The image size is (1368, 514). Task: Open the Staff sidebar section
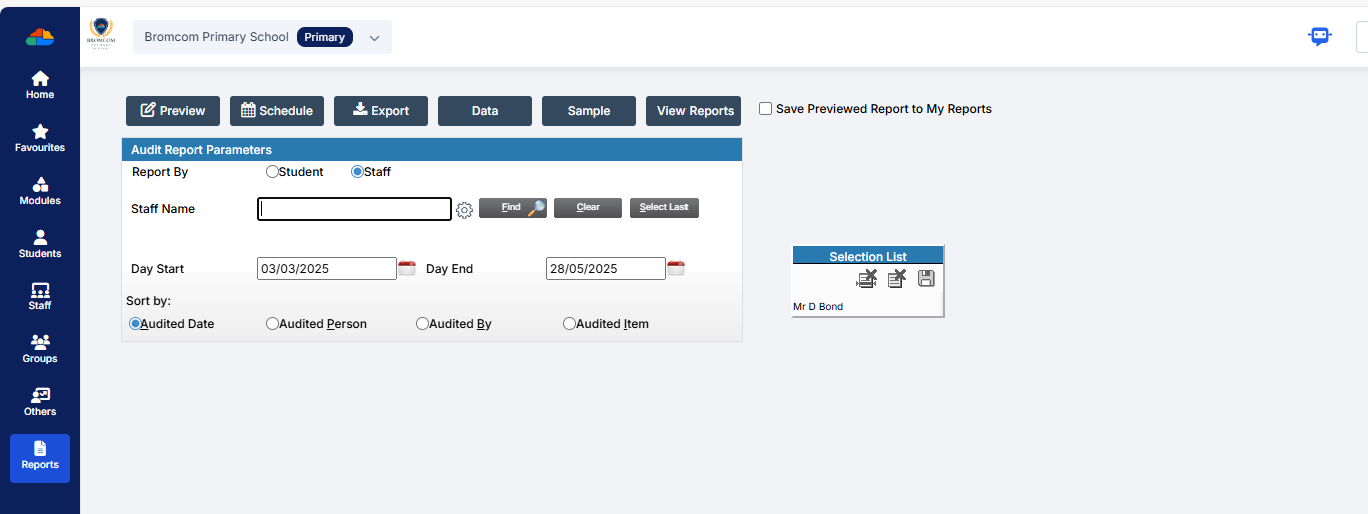pyautogui.click(x=40, y=296)
